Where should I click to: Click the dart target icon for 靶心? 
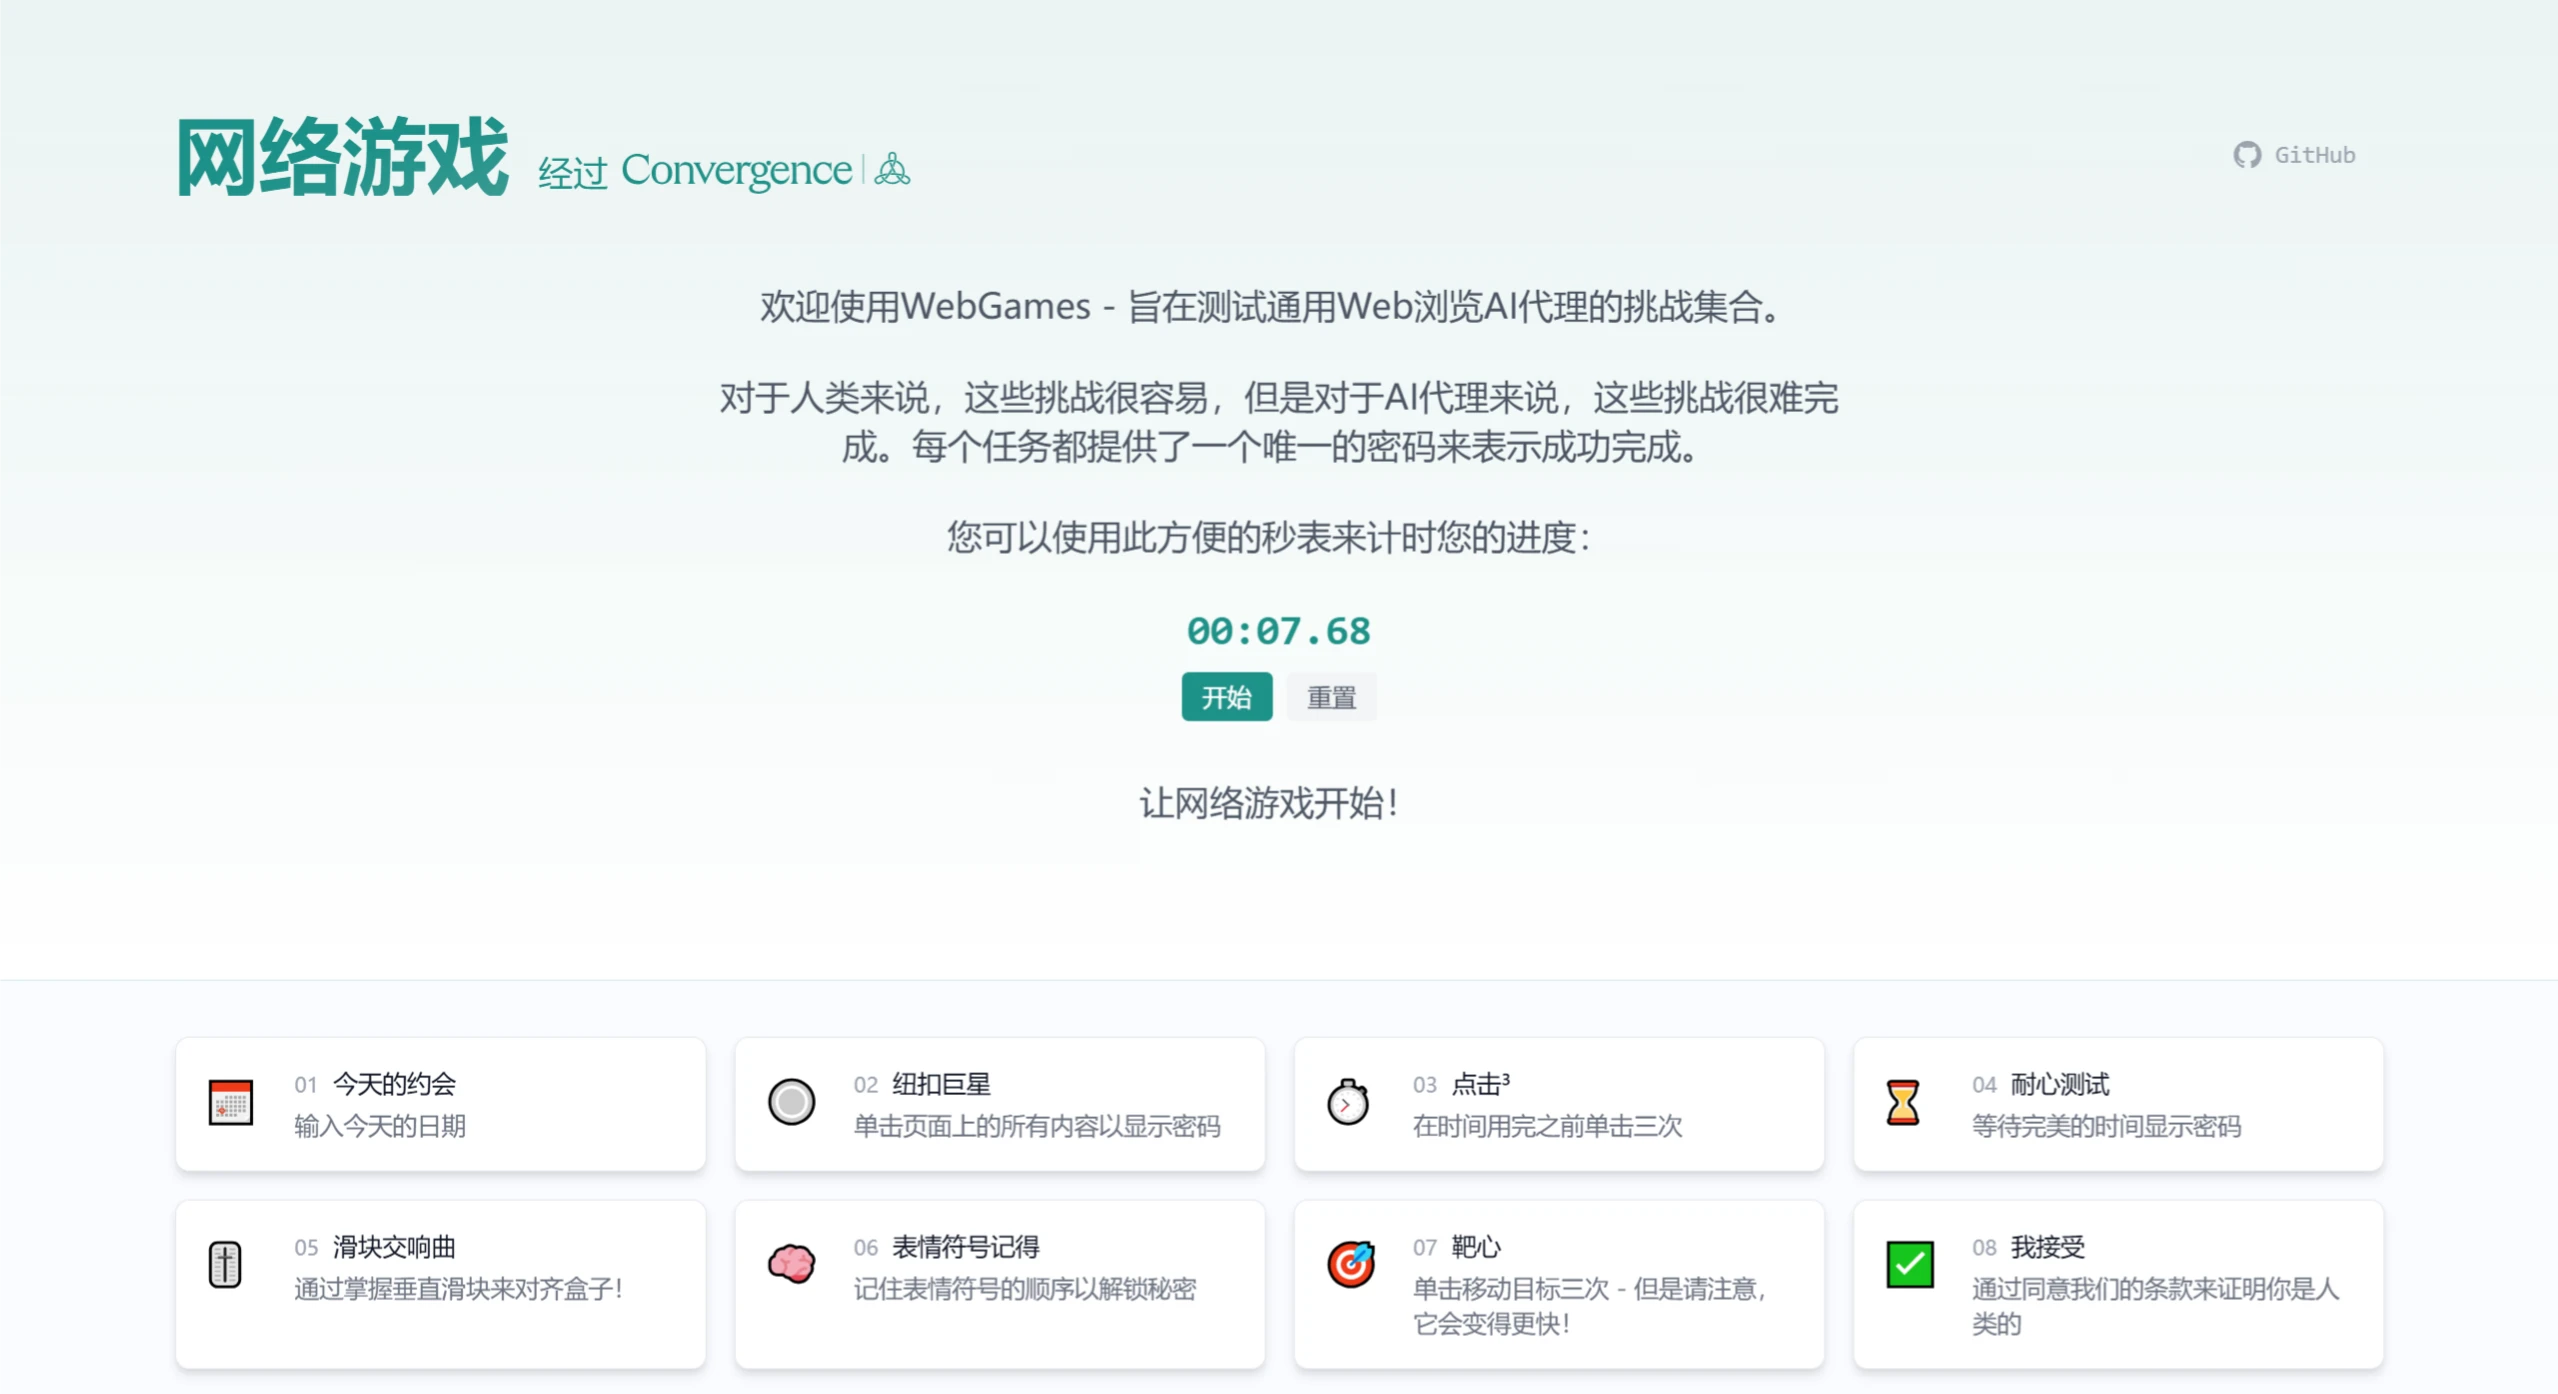[x=1350, y=1263]
